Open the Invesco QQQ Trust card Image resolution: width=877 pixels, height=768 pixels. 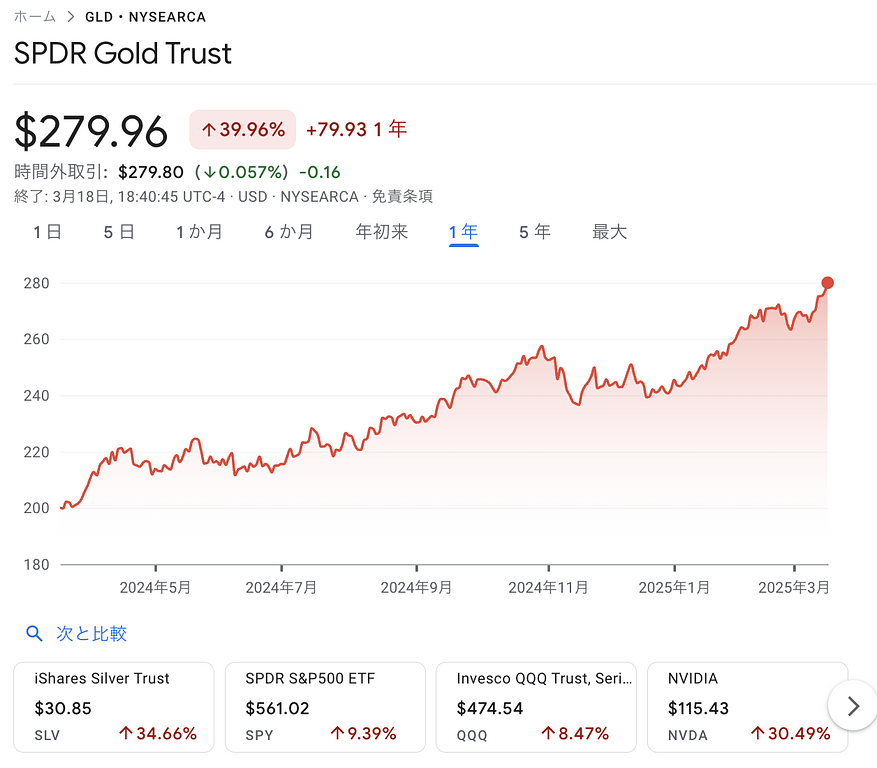[536, 706]
